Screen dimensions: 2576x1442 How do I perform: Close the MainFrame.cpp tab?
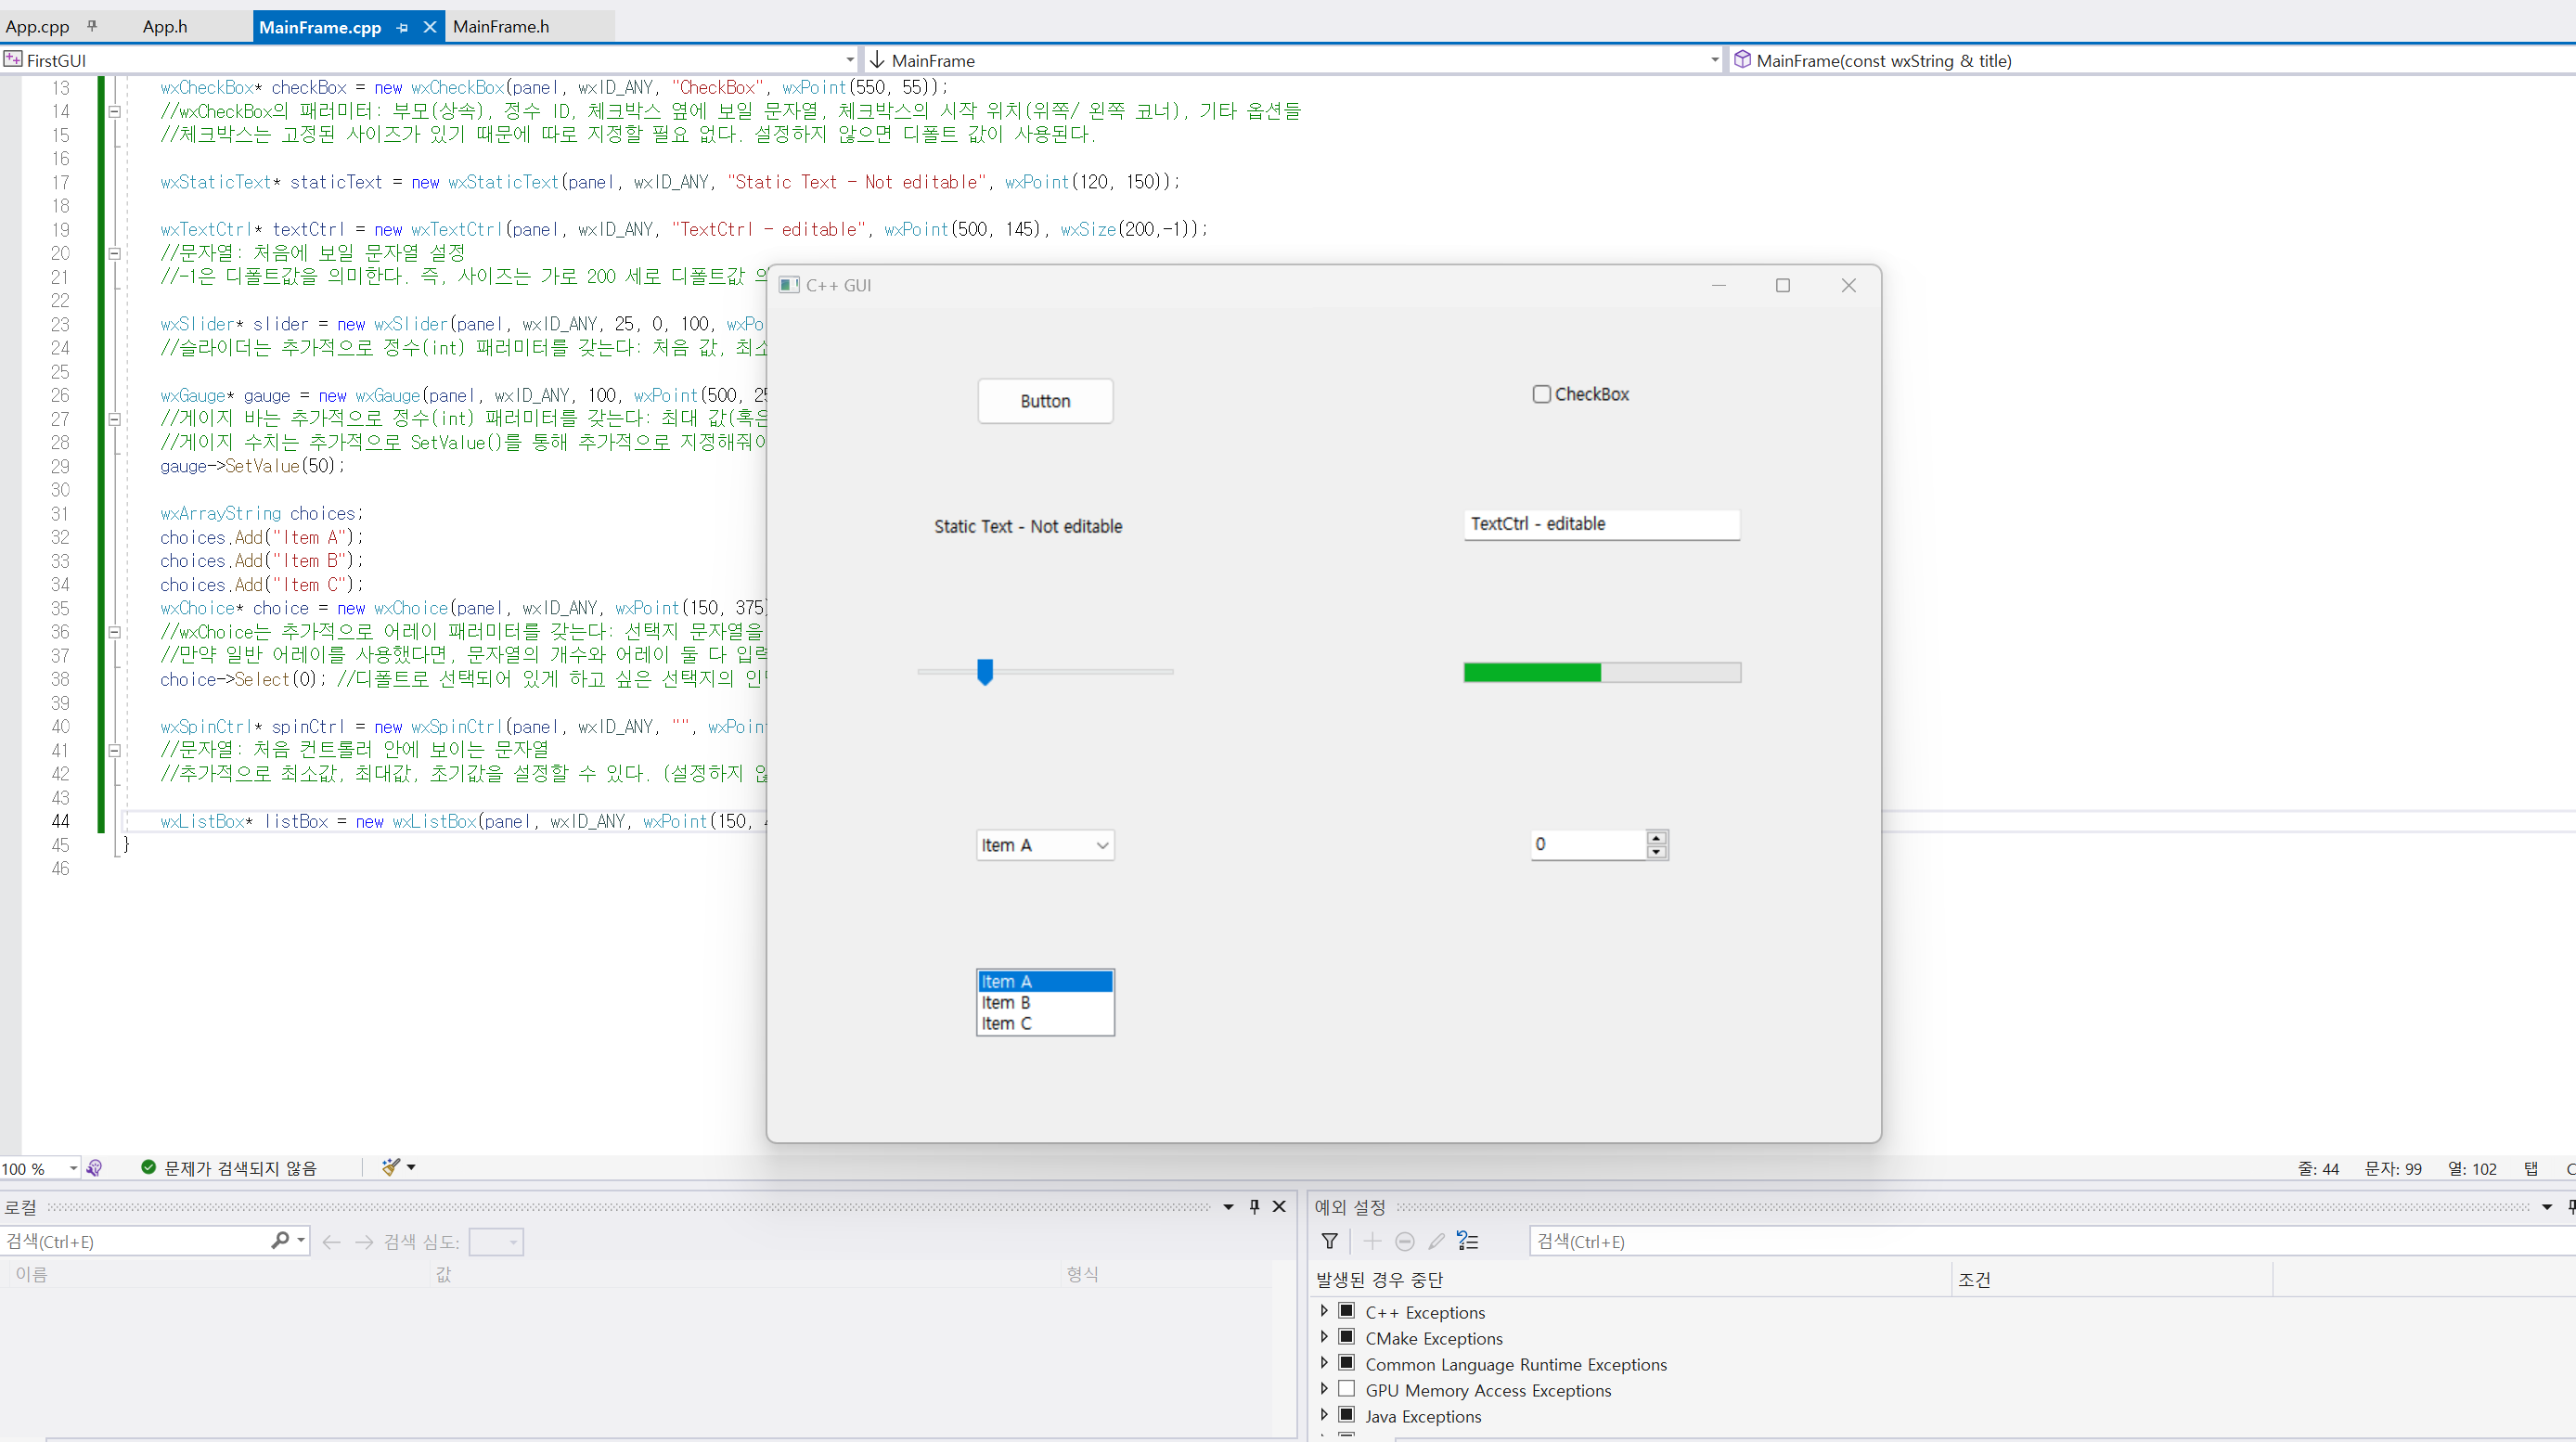pyautogui.click(x=429, y=27)
